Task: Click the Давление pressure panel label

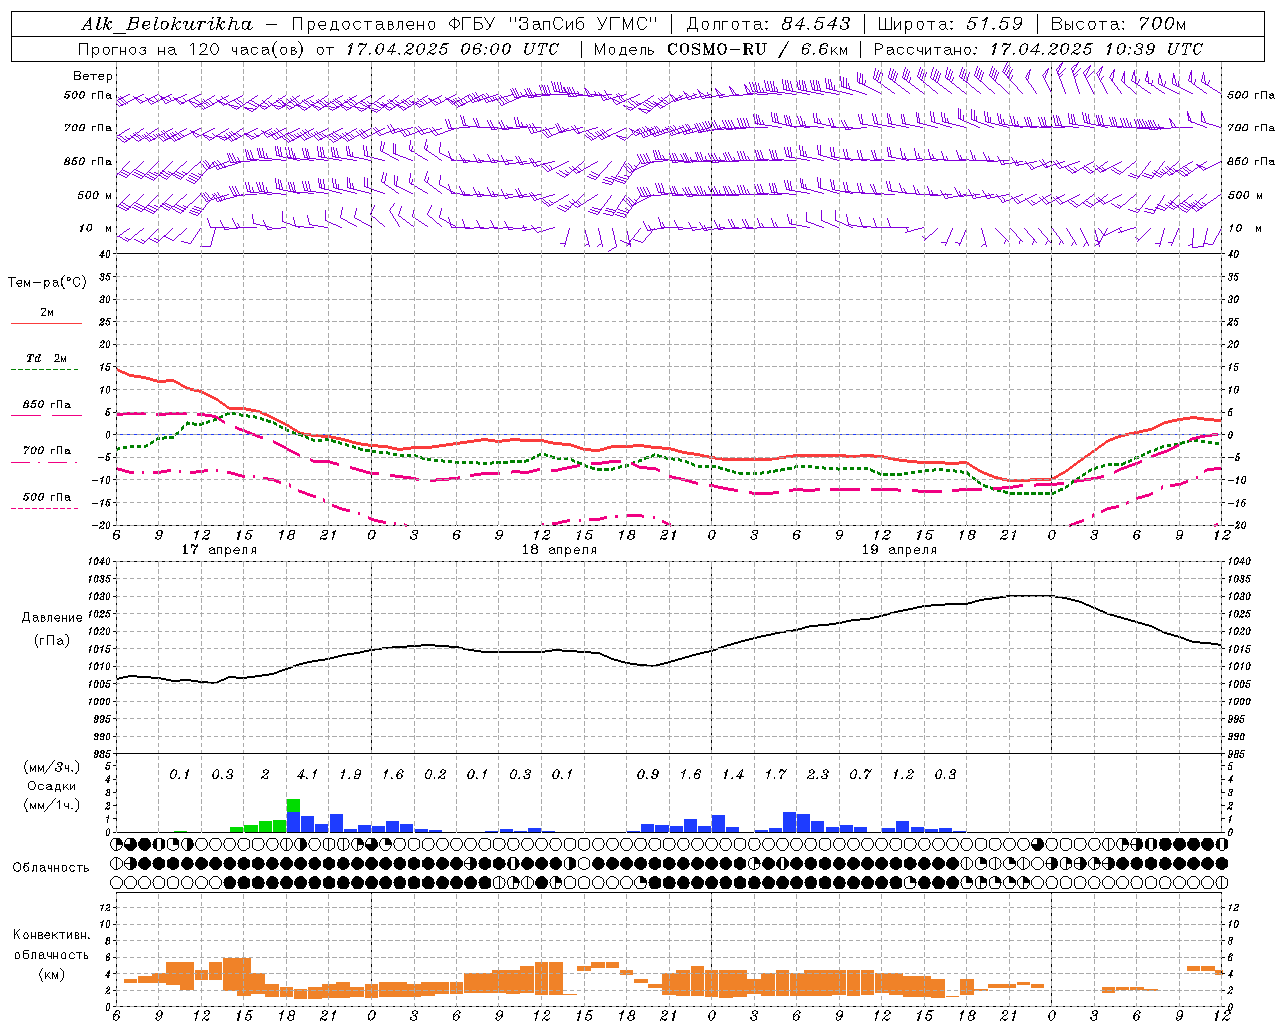Action: point(51,618)
